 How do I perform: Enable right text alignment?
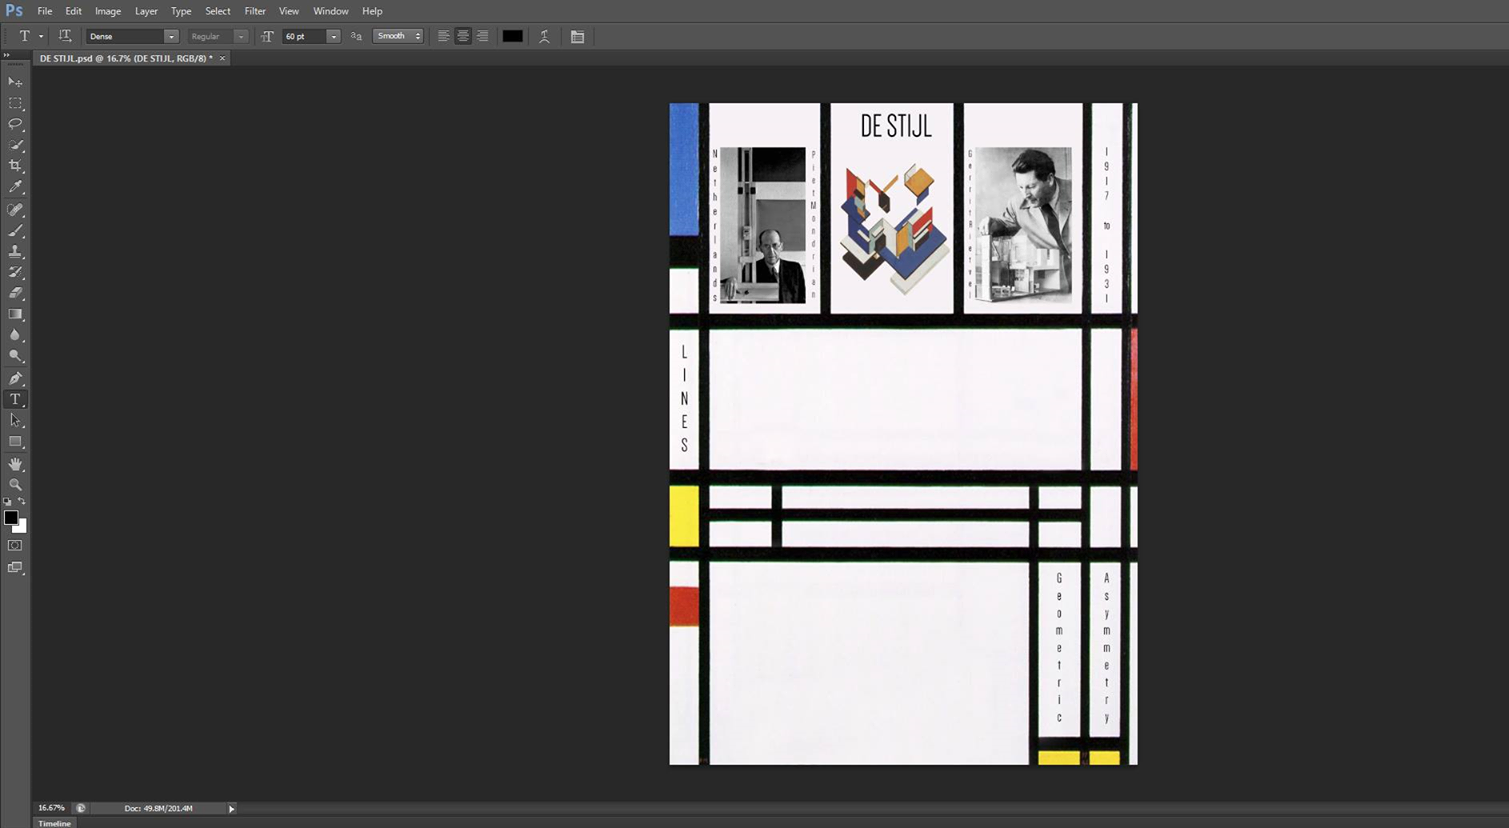(x=482, y=36)
